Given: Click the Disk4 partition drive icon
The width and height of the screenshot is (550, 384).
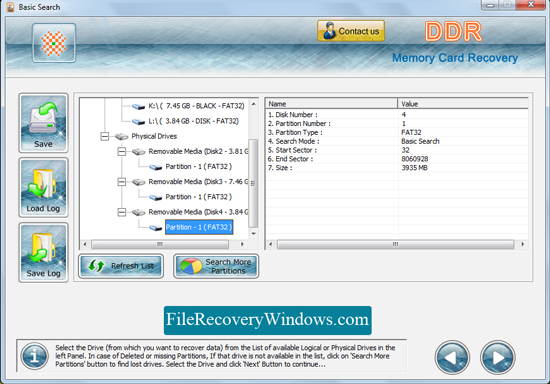Looking at the screenshot, I should pyautogui.click(x=155, y=228).
